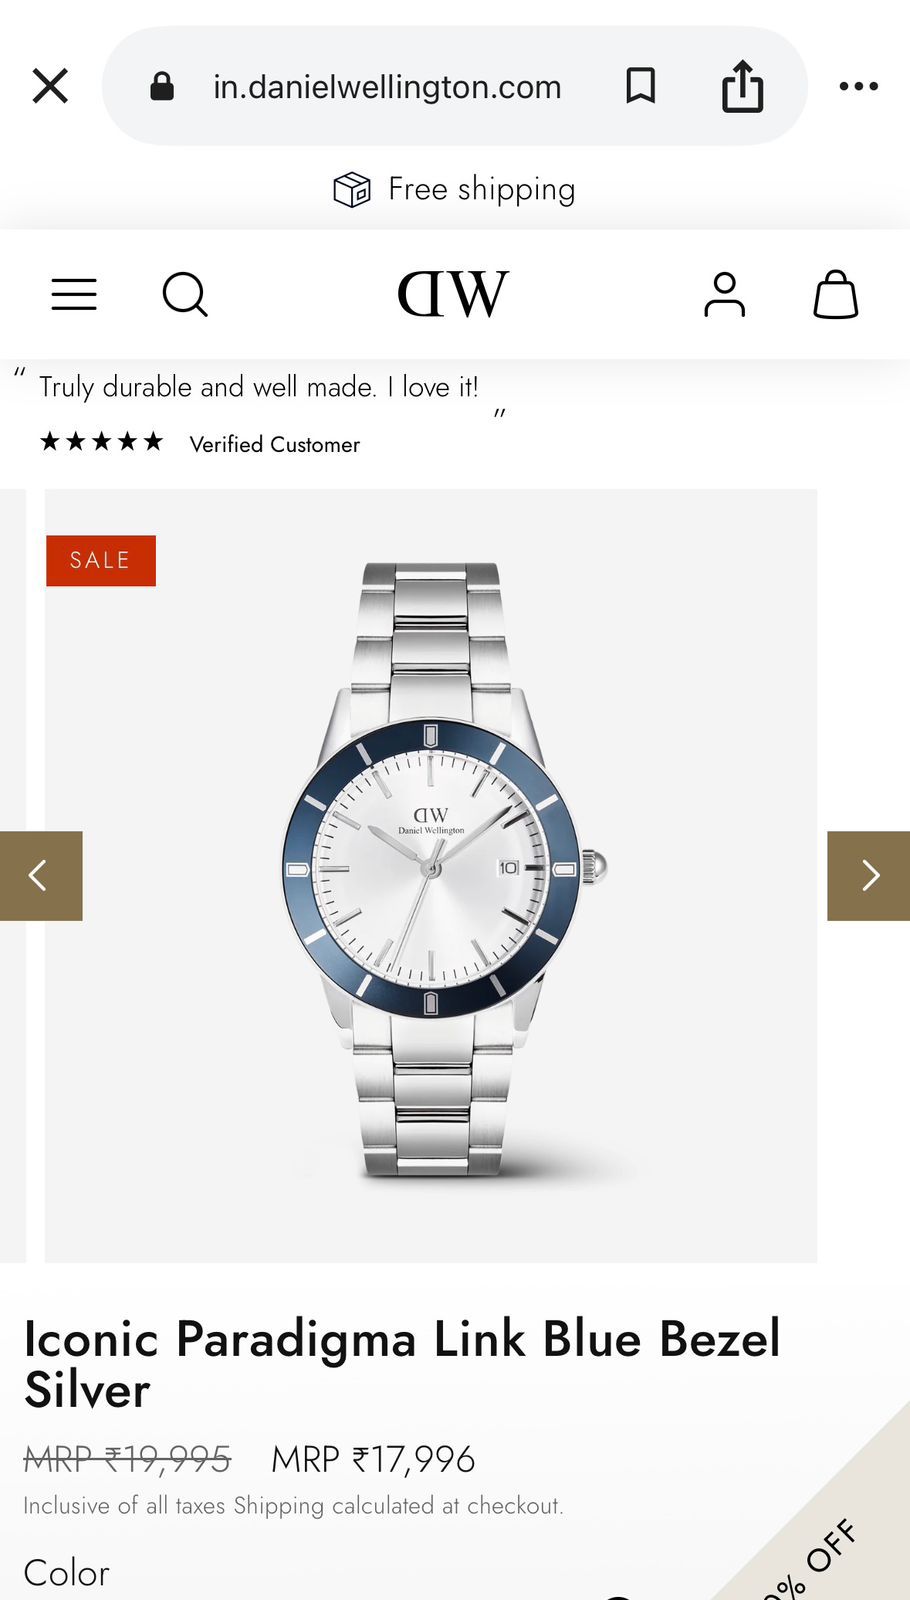This screenshot has height=1600, width=910.
Task: Click the package box icon beside Free shipping
Action: pos(352,189)
